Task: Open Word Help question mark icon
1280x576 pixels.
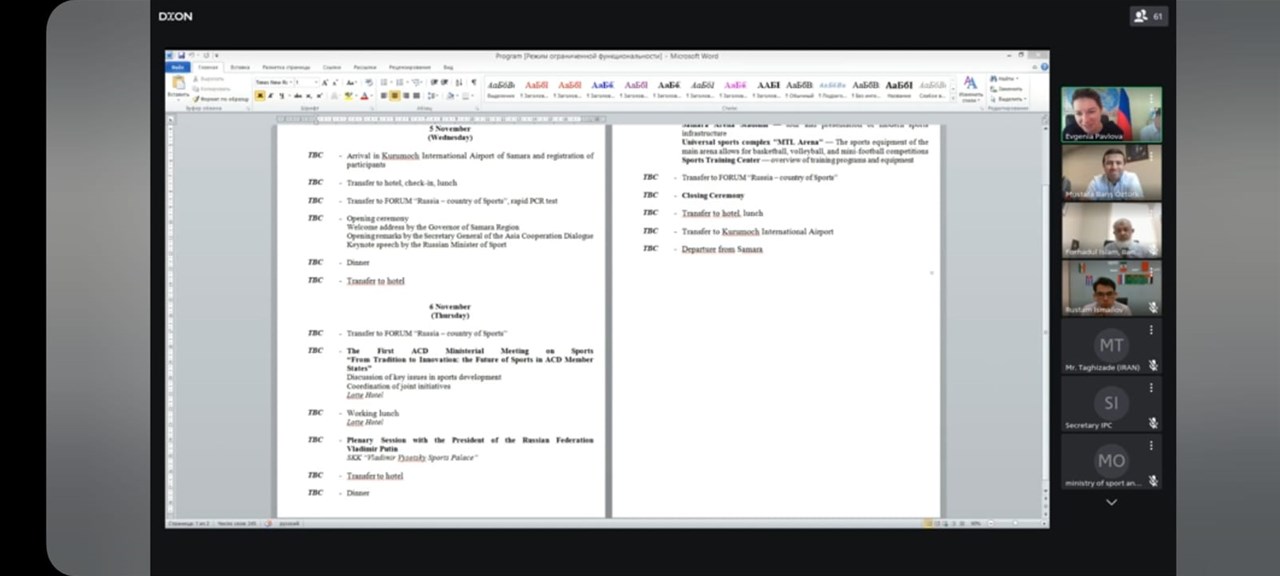Action: pyautogui.click(x=1044, y=67)
